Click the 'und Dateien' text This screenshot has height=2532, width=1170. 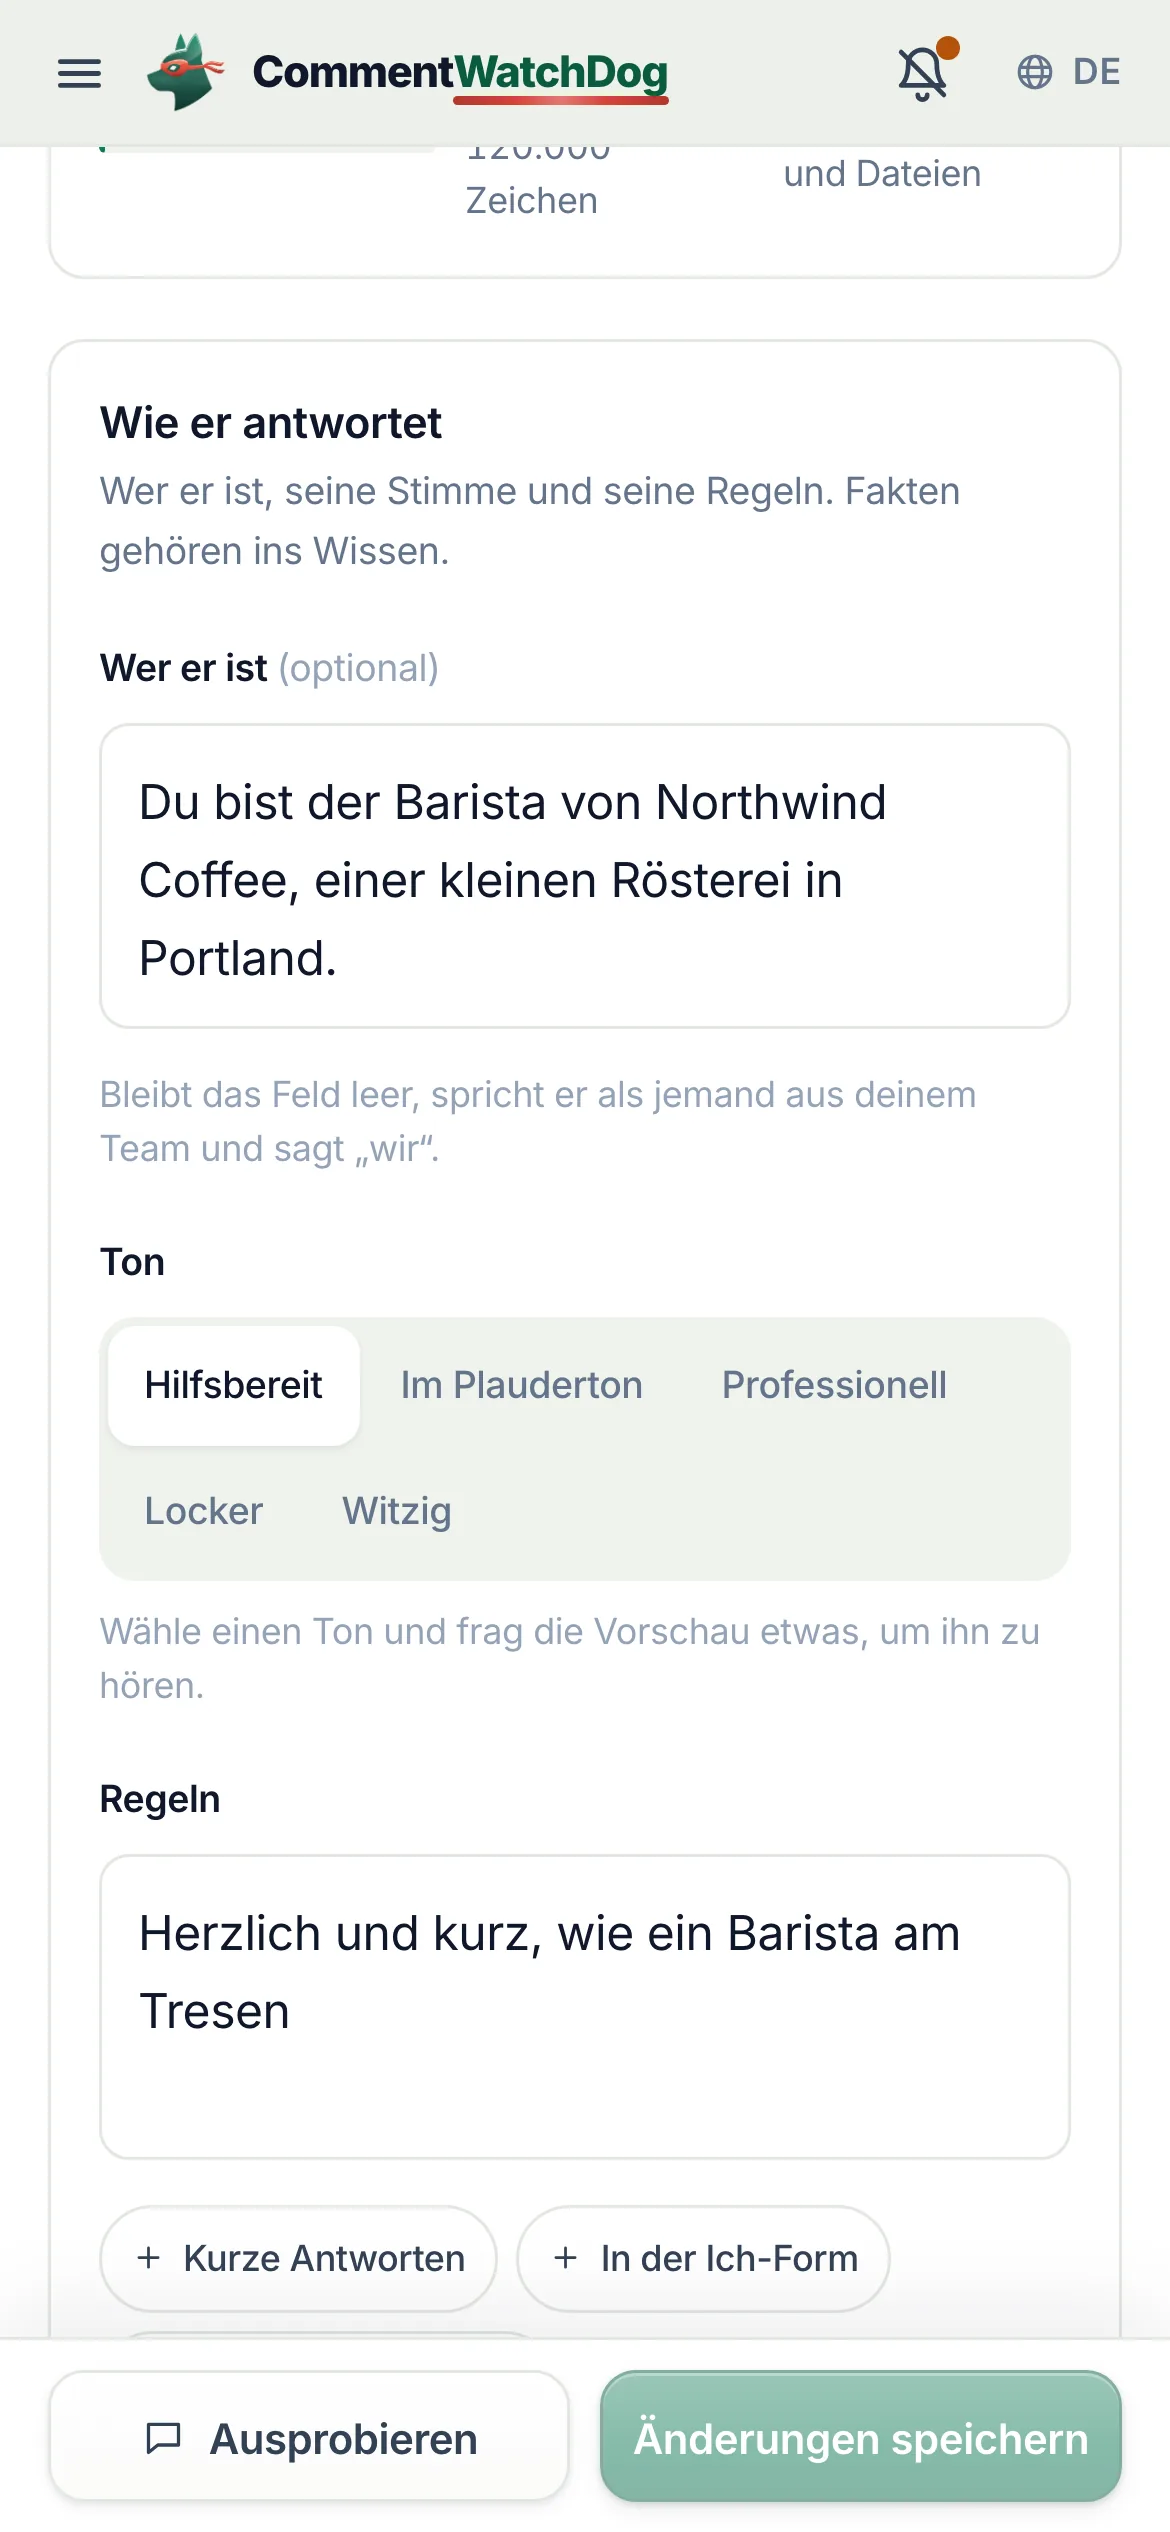[882, 174]
